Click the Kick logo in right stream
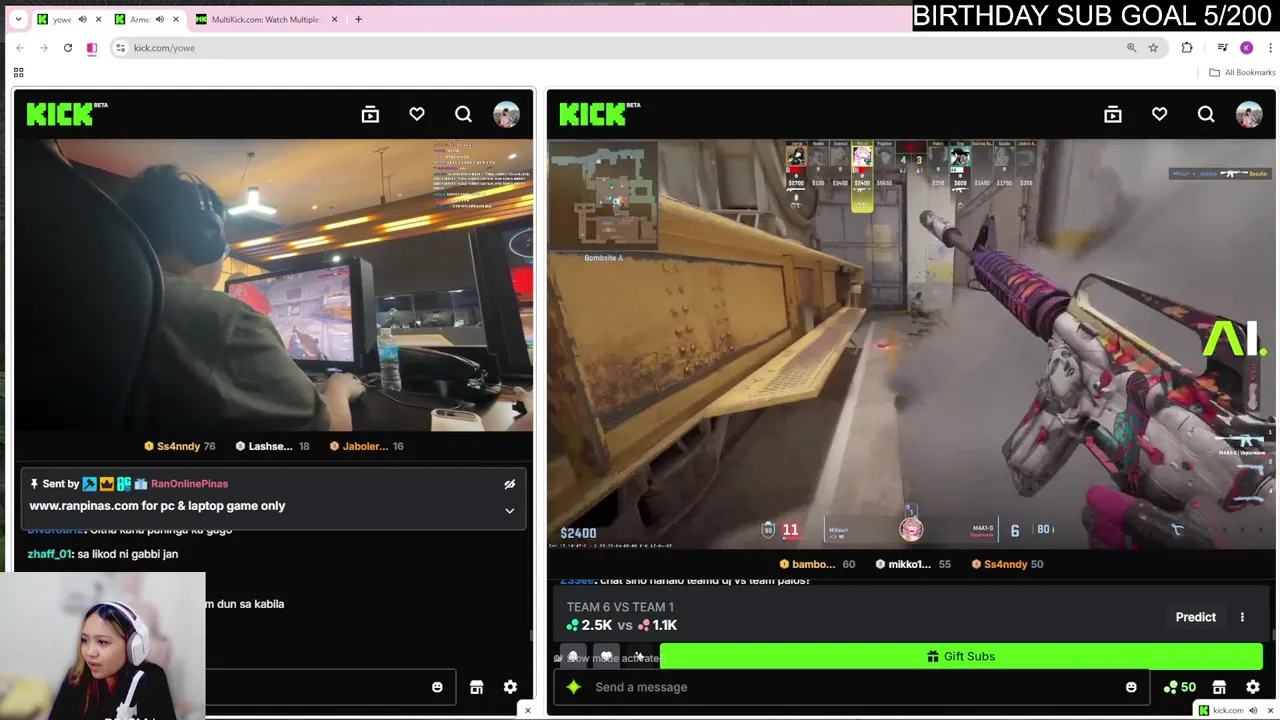Viewport: 1280px width, 720px height. [599, 114]
